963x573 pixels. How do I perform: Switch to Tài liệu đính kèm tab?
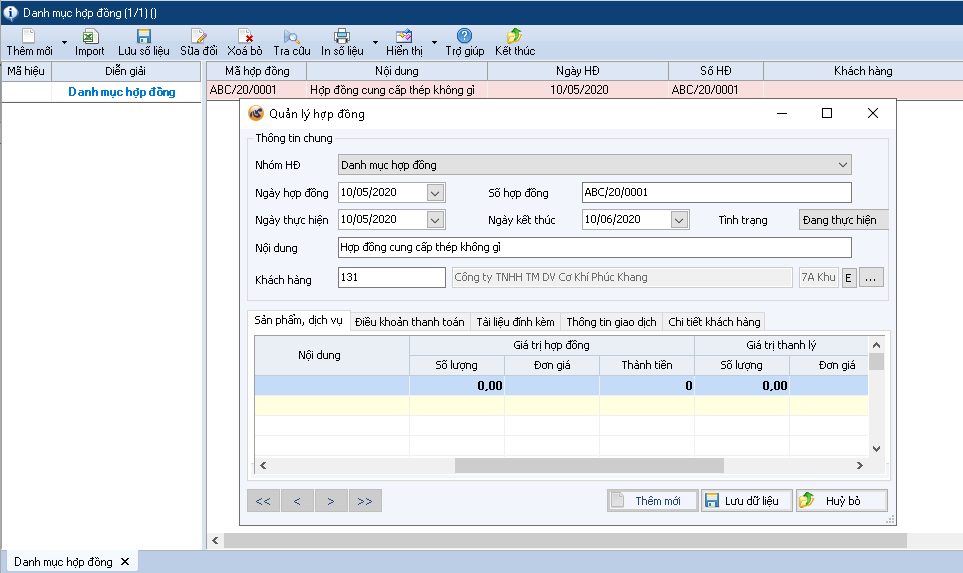click(515, 322)
